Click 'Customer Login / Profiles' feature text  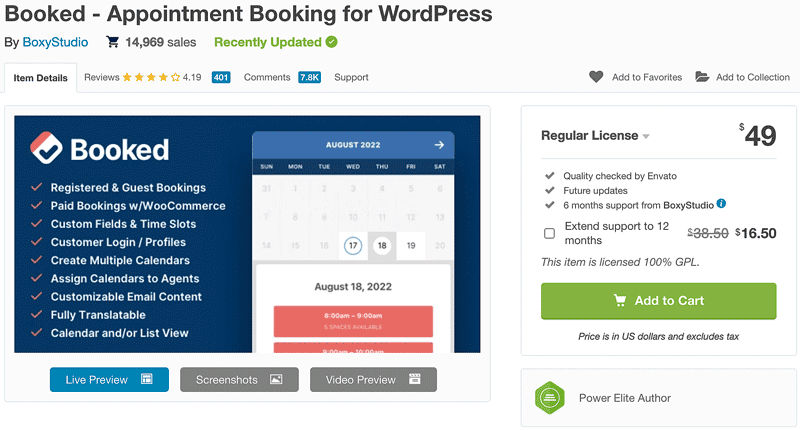[118, 242]
